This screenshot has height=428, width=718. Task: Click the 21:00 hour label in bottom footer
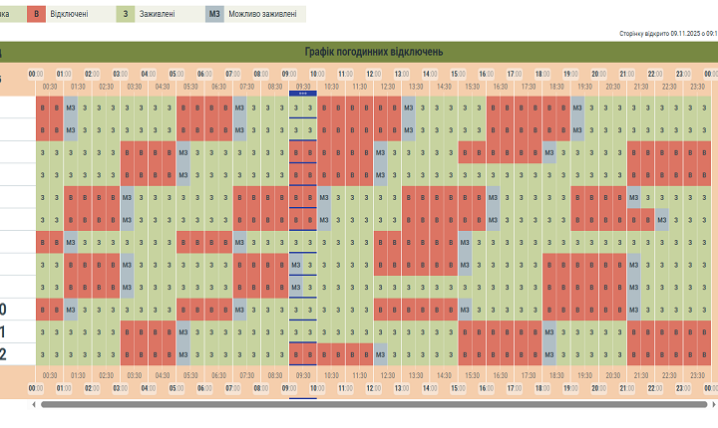pos(627,387)
